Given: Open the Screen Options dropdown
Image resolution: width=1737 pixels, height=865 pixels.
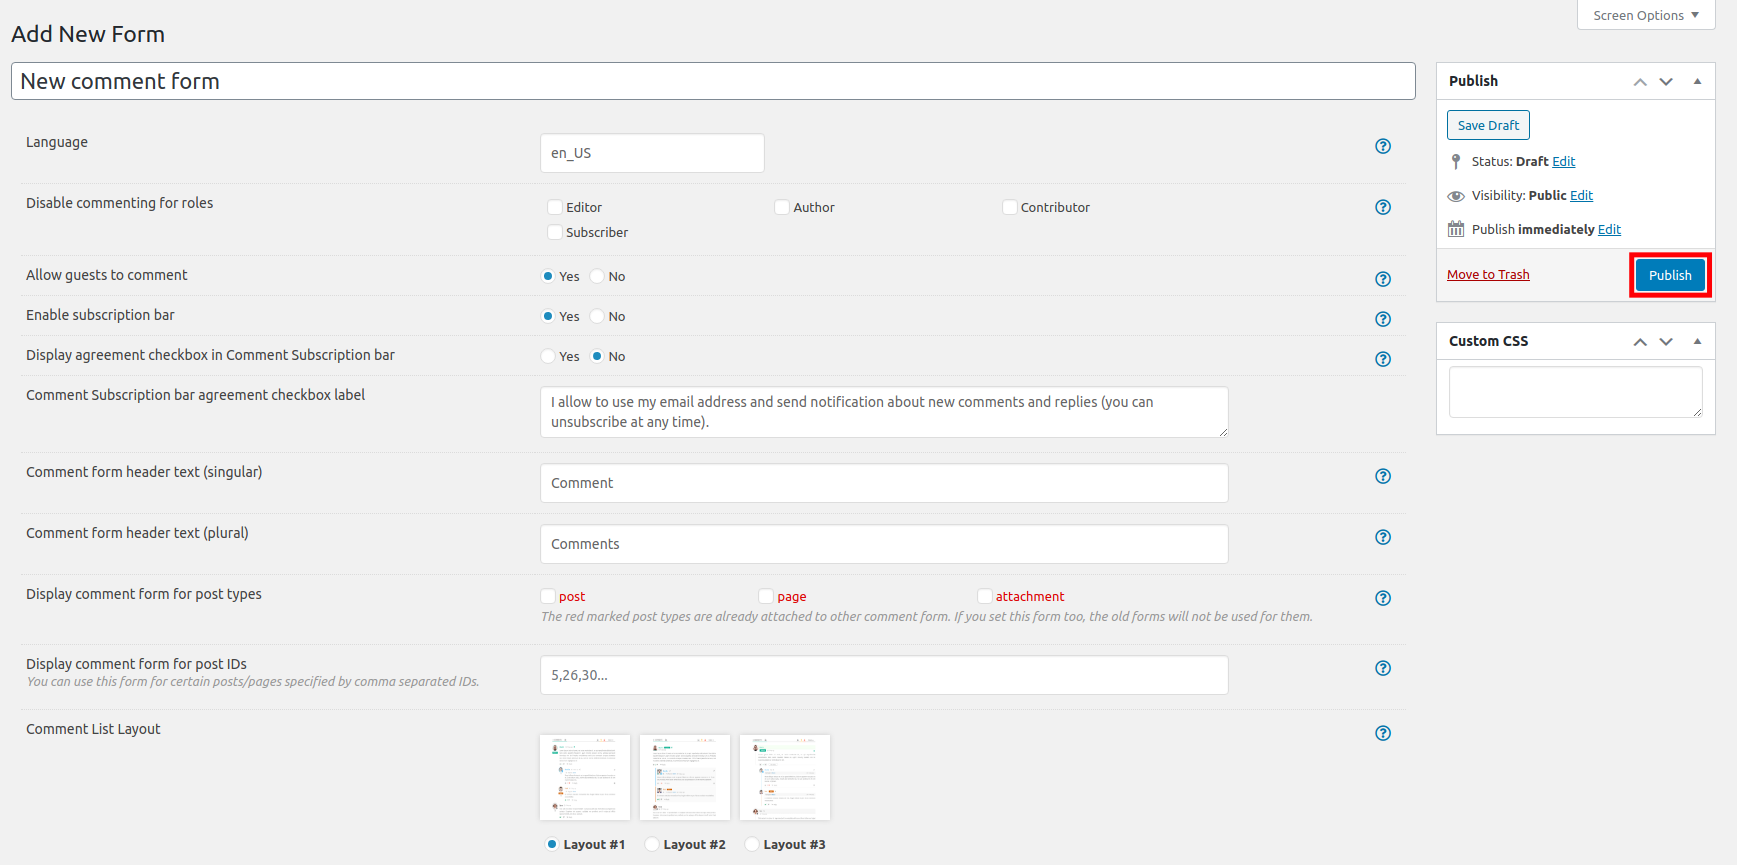Looking at the screenshot, I should (1645, 15).
